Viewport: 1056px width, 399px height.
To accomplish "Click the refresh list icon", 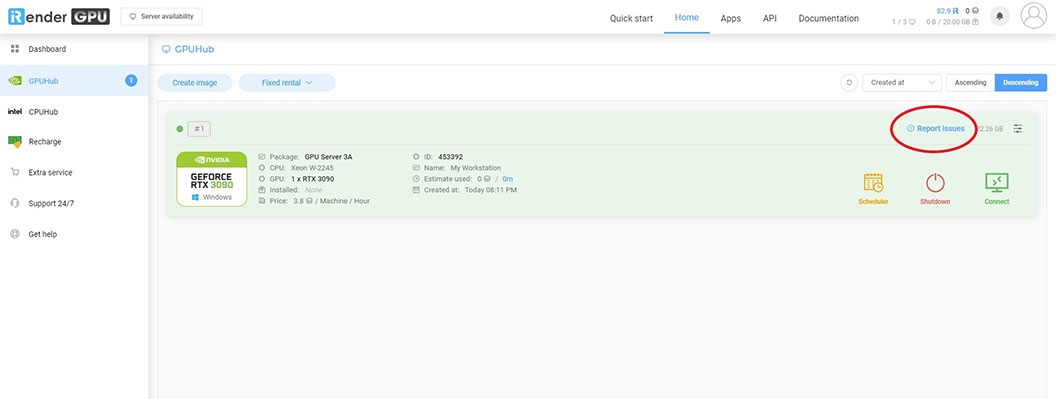I will coord(849,83).
